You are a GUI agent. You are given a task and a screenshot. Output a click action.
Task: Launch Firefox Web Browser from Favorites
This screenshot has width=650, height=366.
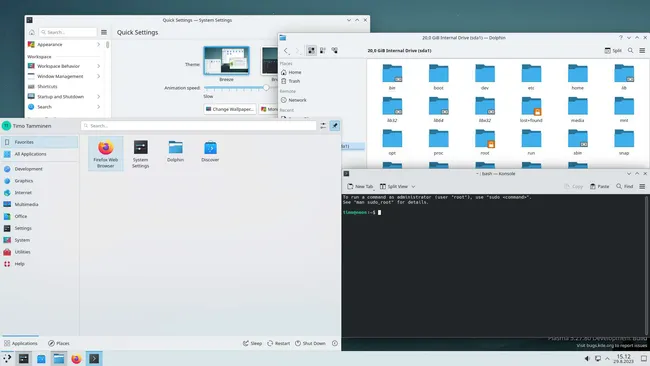[x=106, y=154]
